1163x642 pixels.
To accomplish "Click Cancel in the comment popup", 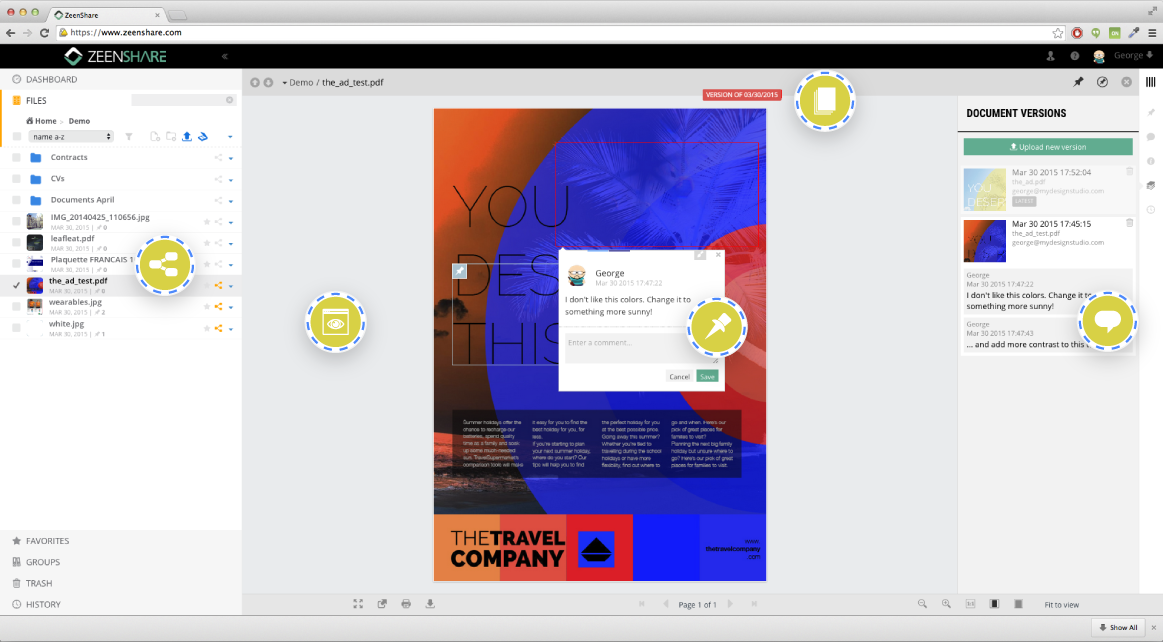I will point(679,377).
